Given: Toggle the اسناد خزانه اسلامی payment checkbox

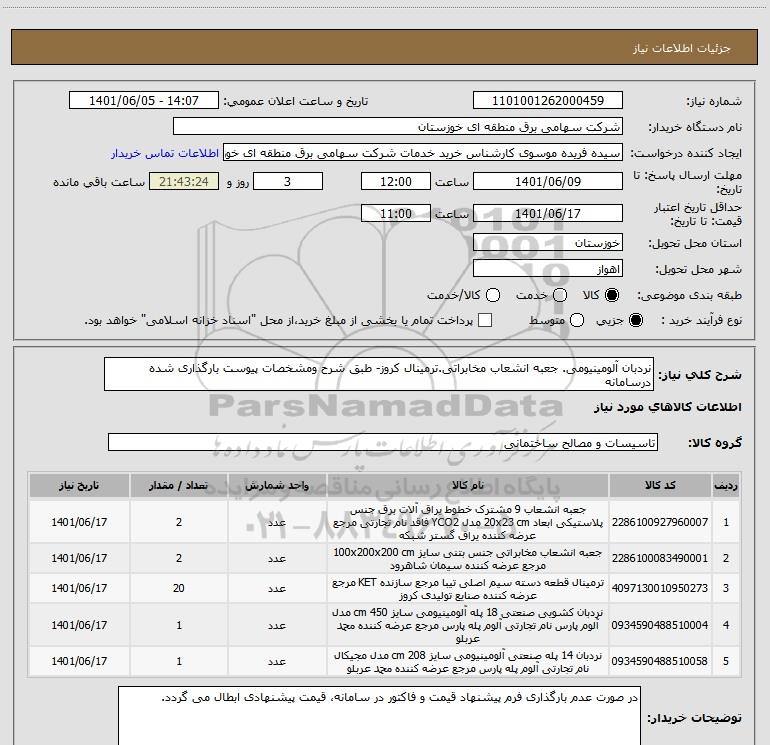Looking at the screenshot, I should [x=486, y=320].
